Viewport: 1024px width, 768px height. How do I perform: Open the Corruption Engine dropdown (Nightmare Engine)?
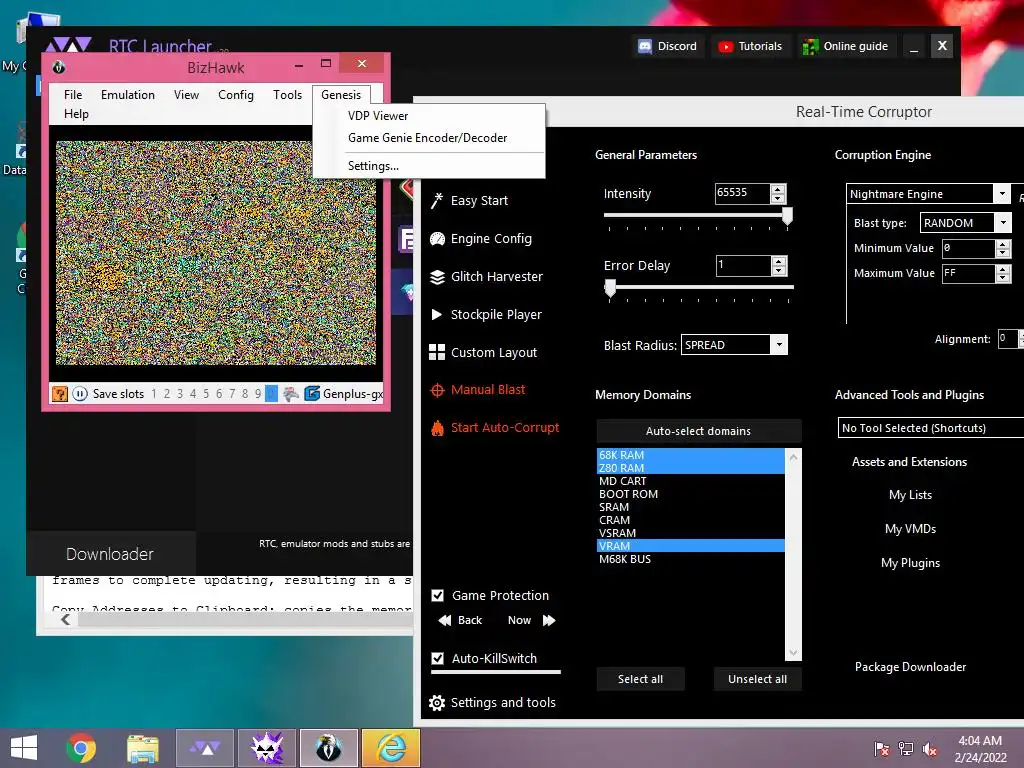point(1002,194)
